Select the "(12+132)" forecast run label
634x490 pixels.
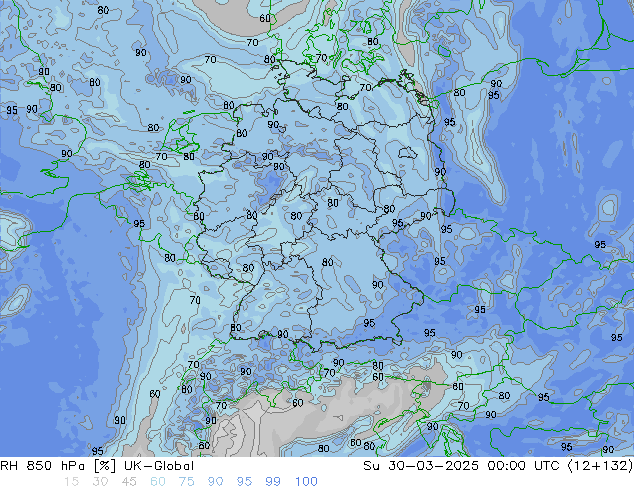[x=600, y=466]
